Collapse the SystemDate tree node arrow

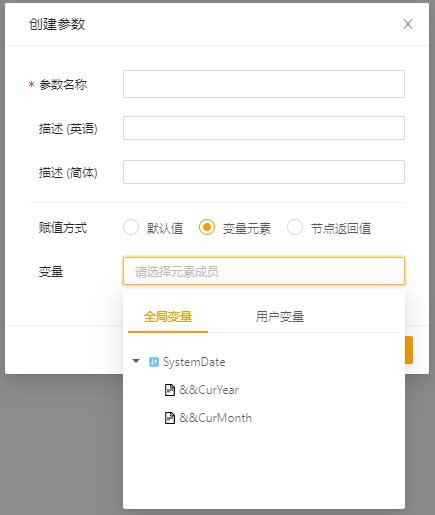pos(136,361)
